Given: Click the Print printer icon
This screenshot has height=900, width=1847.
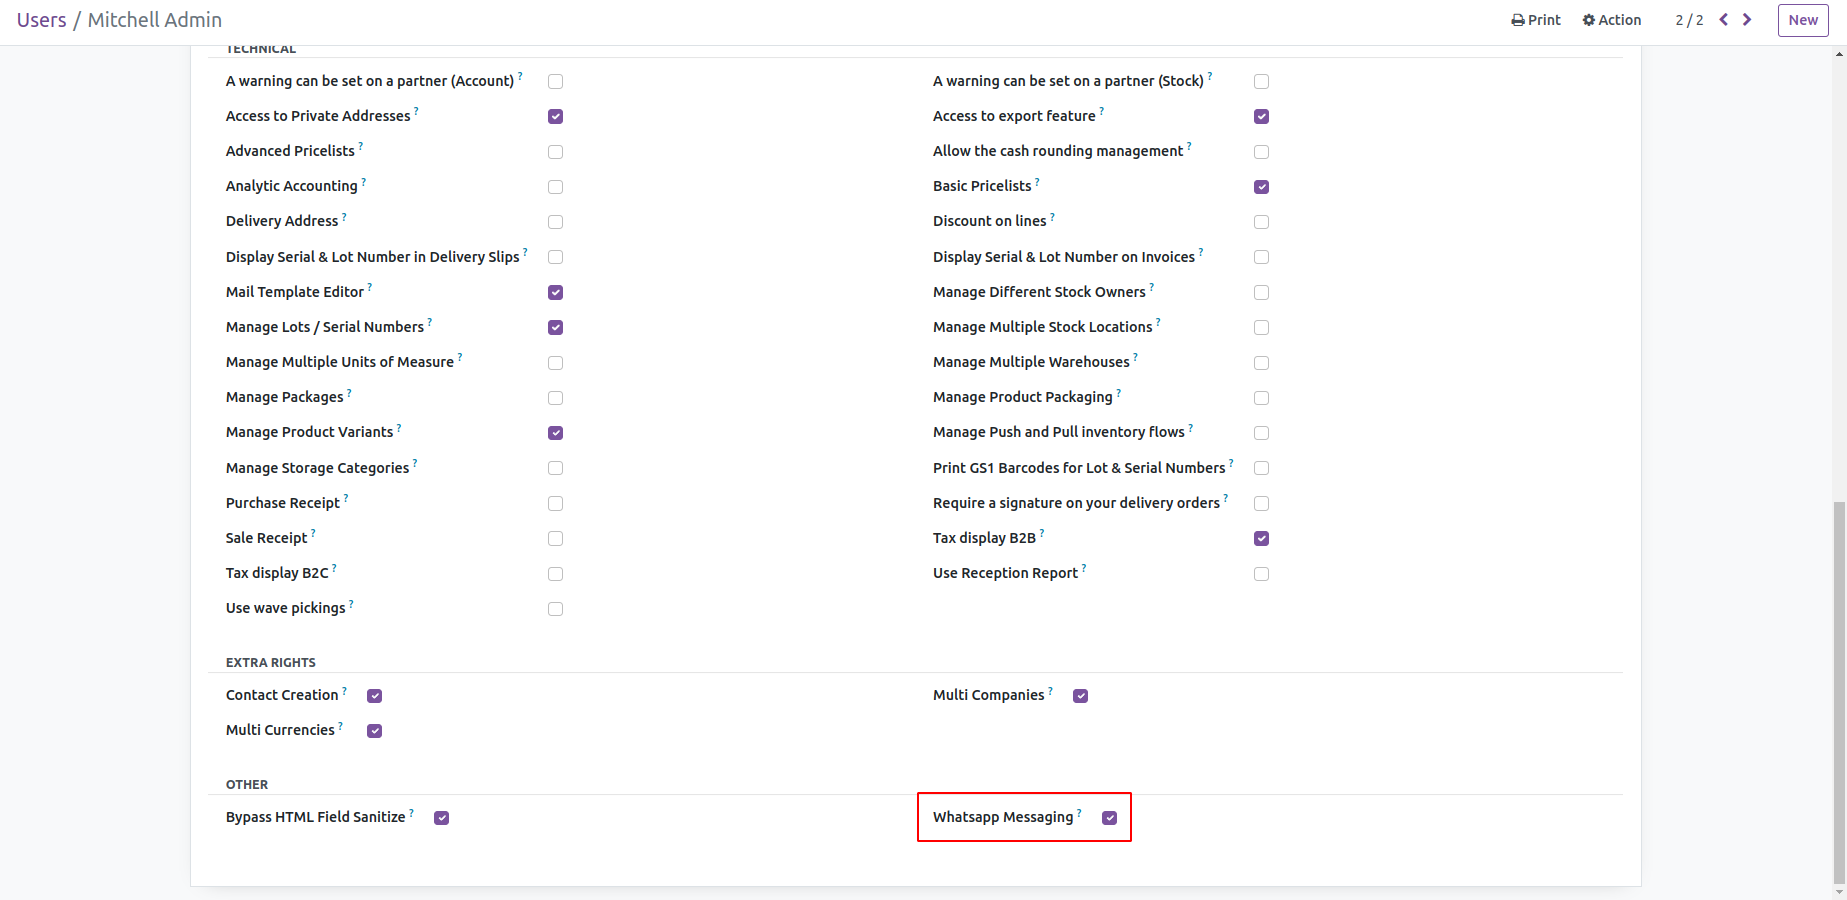Looking at the screenshot, I should (x=1518, y=20).
